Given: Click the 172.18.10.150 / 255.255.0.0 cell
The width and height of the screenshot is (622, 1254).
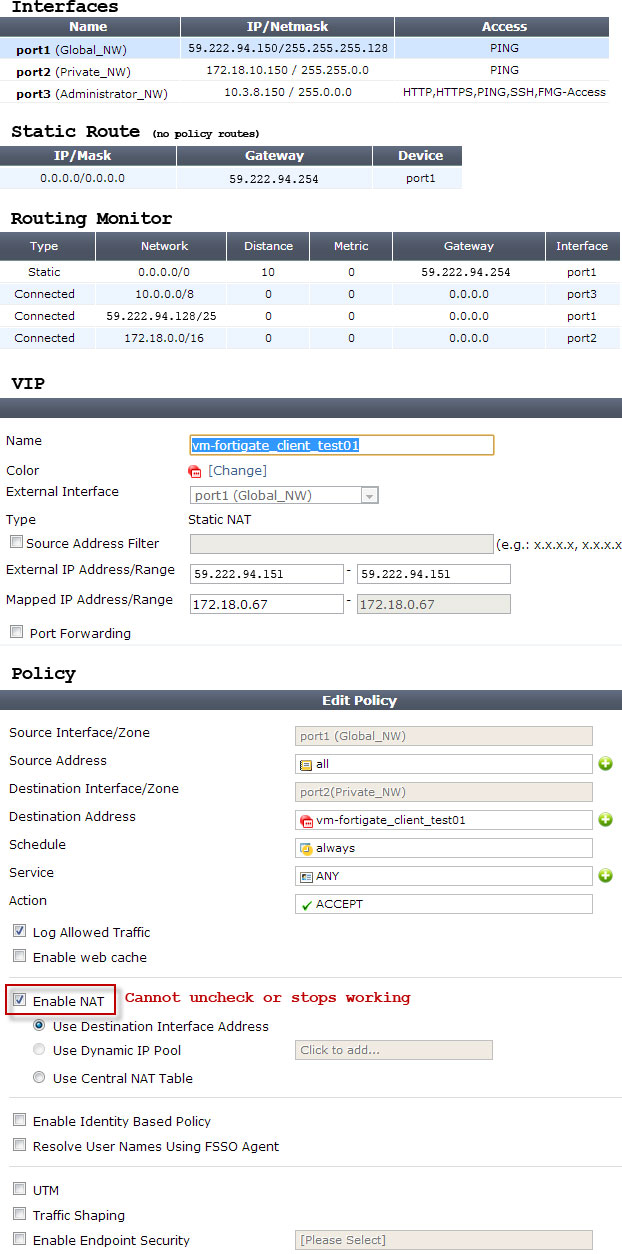Looking at the screenshot, I should click(287, 71).
